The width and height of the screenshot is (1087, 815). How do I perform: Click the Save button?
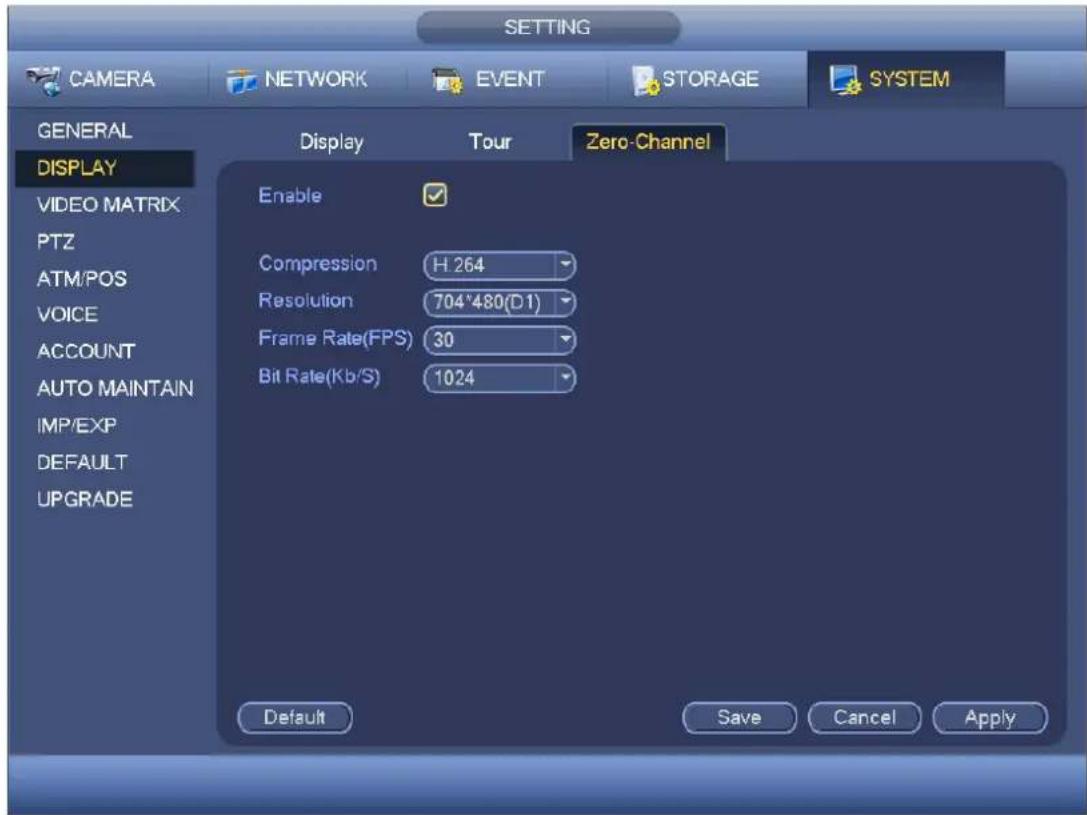coord(739,718)
